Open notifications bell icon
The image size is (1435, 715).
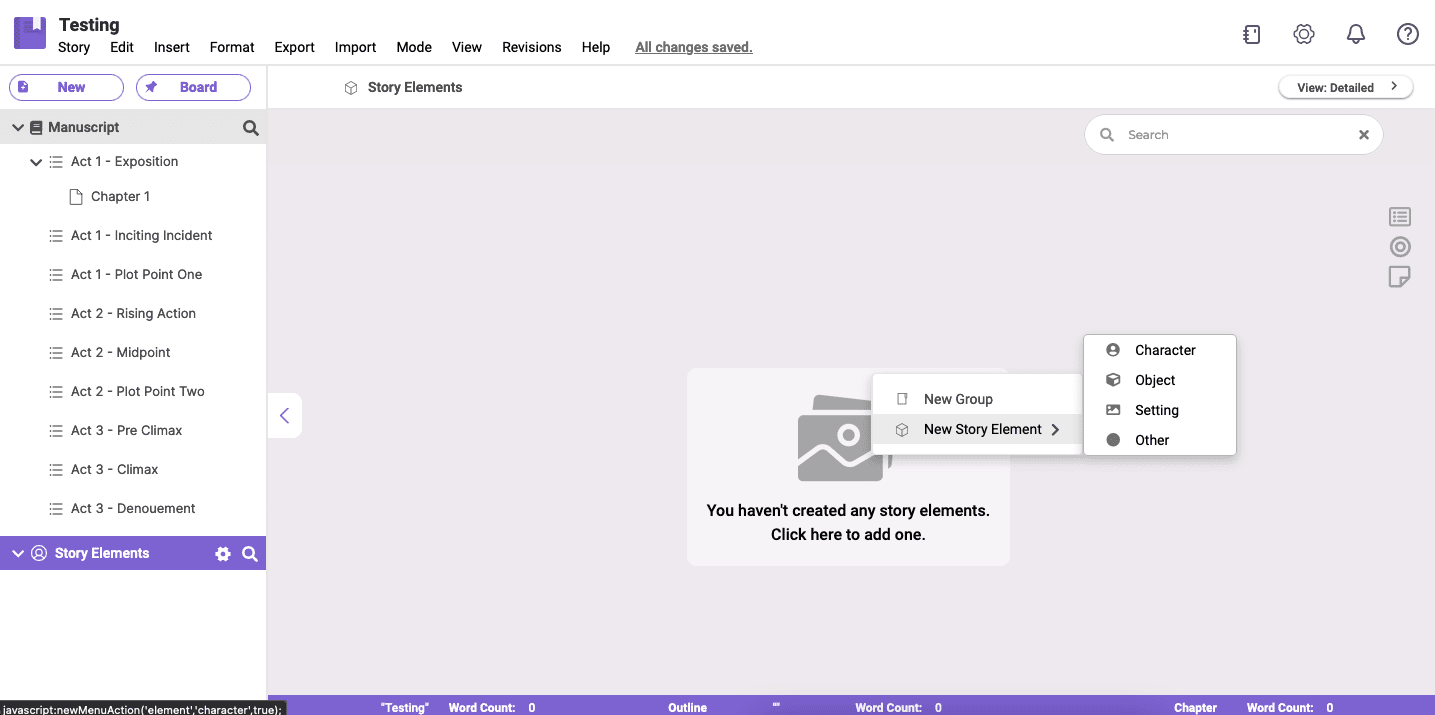click(1356, 34)
